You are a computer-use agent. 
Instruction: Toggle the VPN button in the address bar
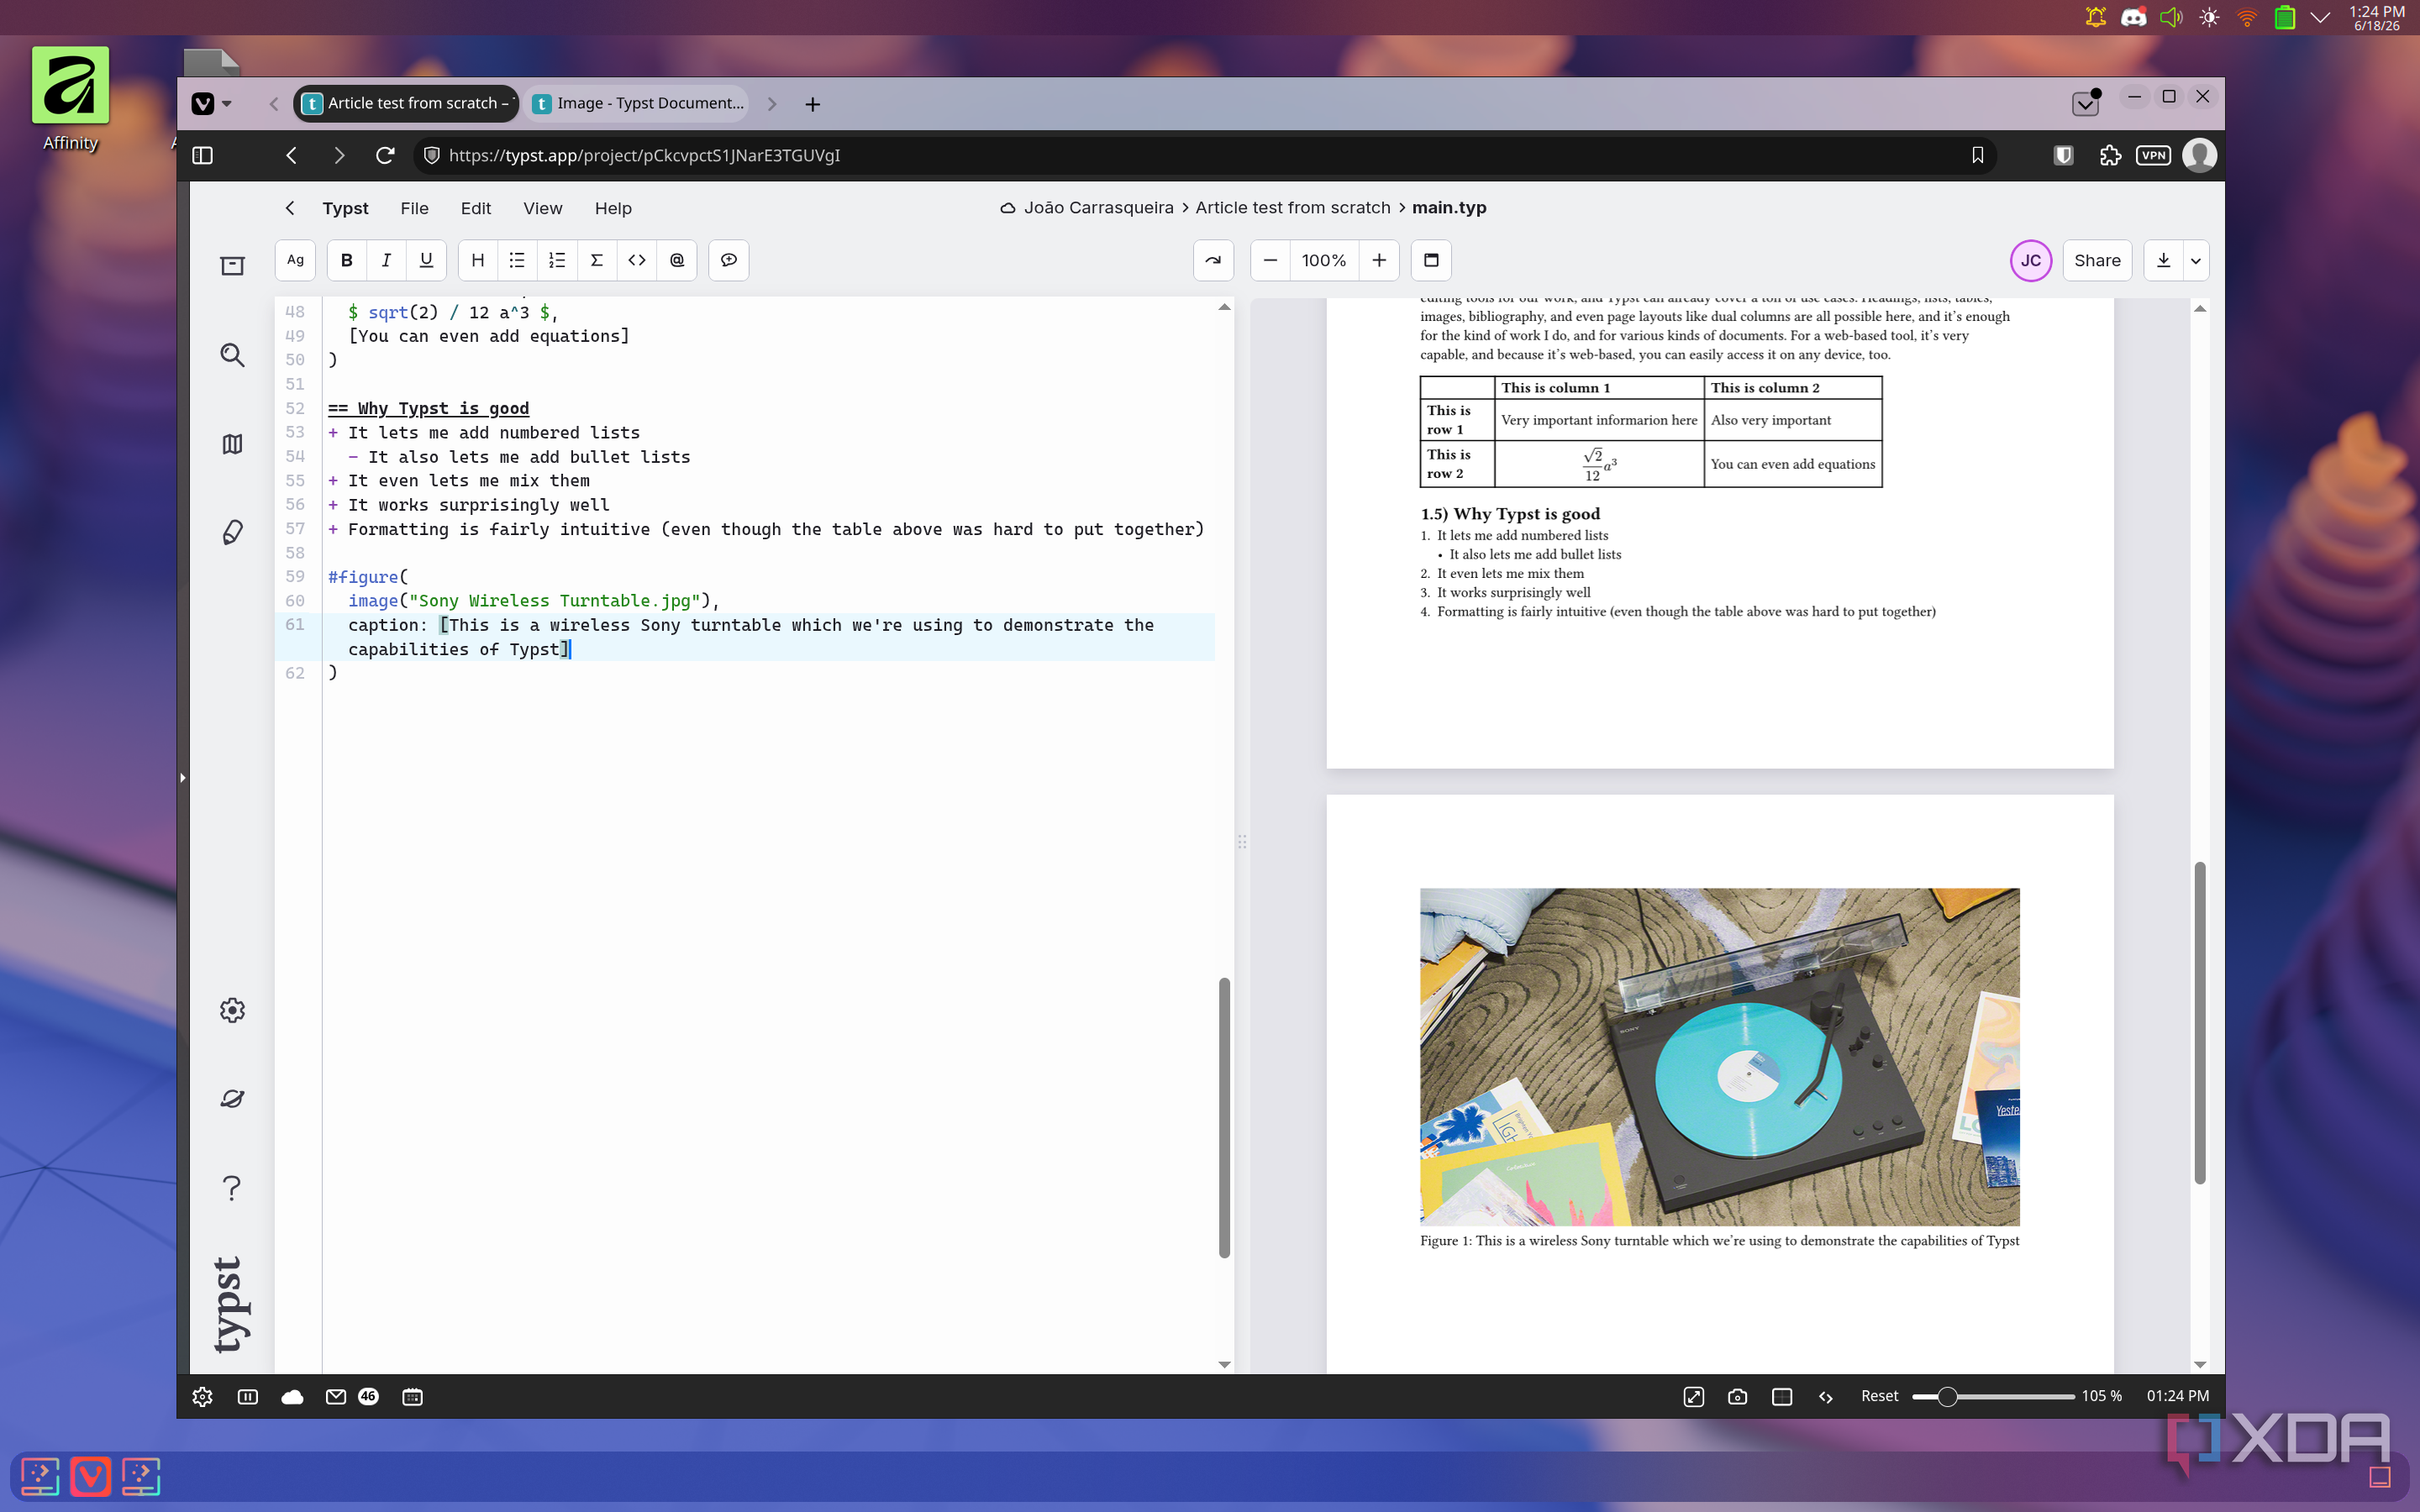click(x=2153, y=155)
